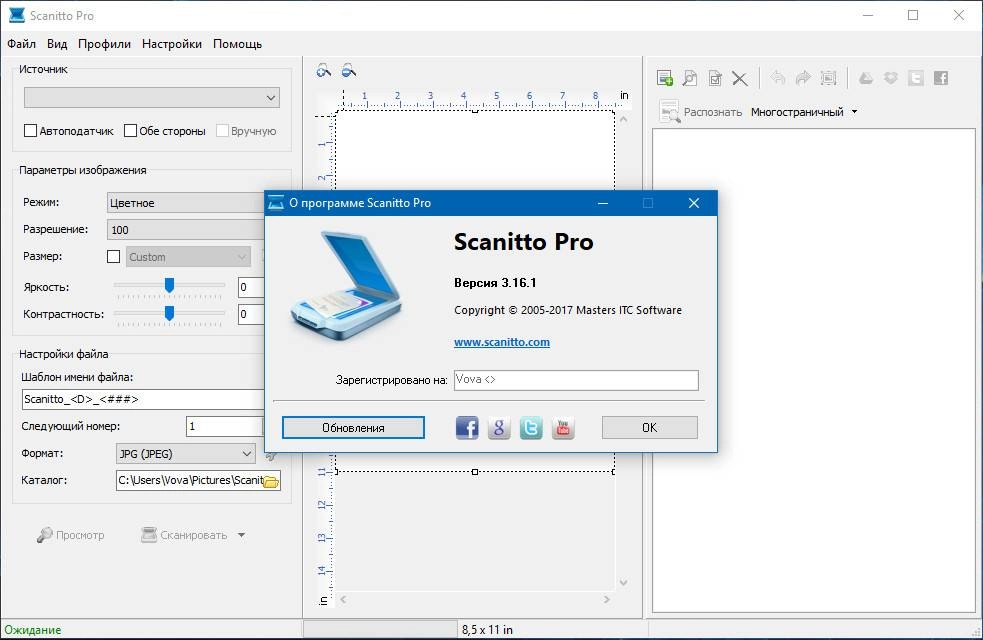Enable the Обе стороны checkbox

point(130,130)
